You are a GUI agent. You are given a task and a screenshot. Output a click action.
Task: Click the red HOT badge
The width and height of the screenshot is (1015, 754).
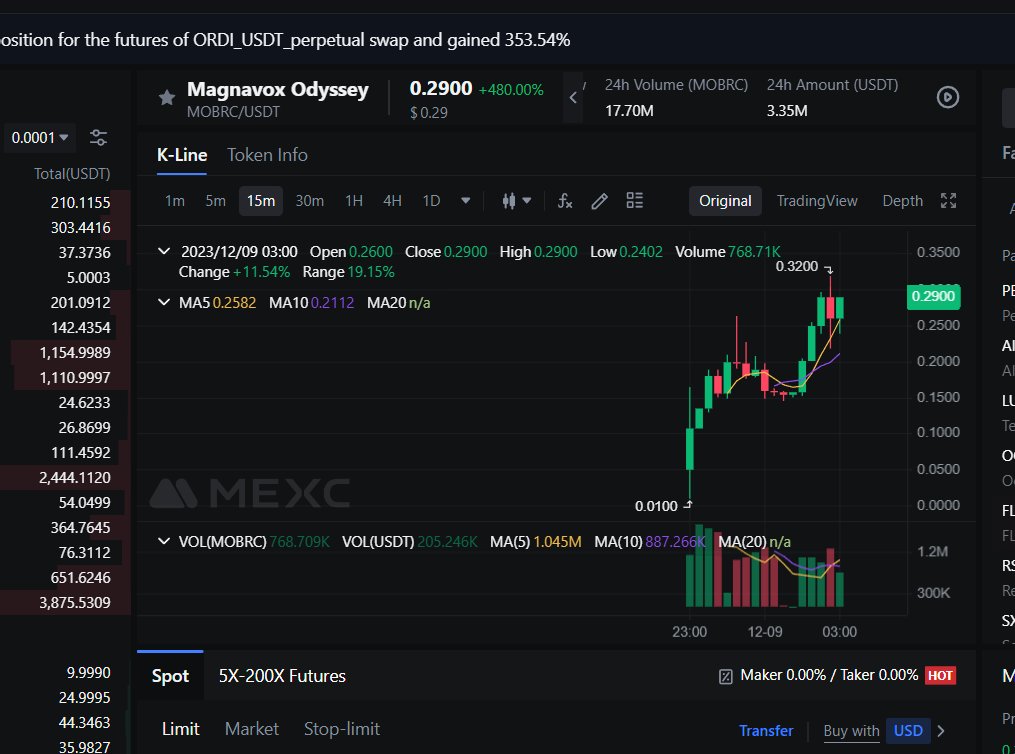(940, 676)
